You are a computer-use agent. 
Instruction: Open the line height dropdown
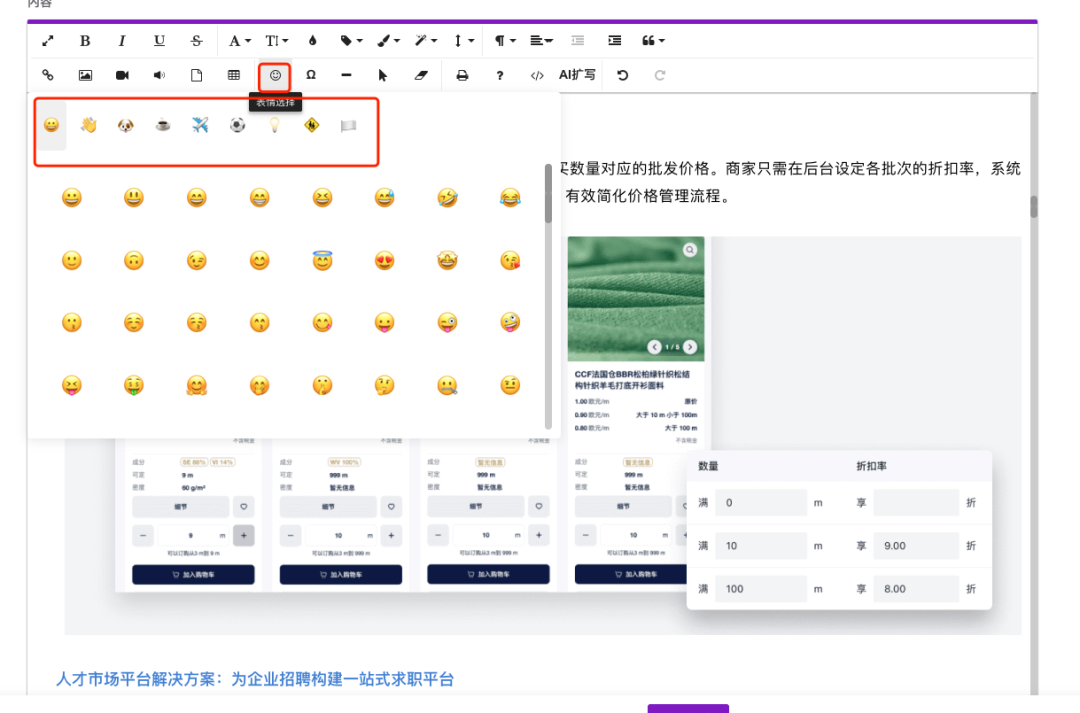click(463, 41)
